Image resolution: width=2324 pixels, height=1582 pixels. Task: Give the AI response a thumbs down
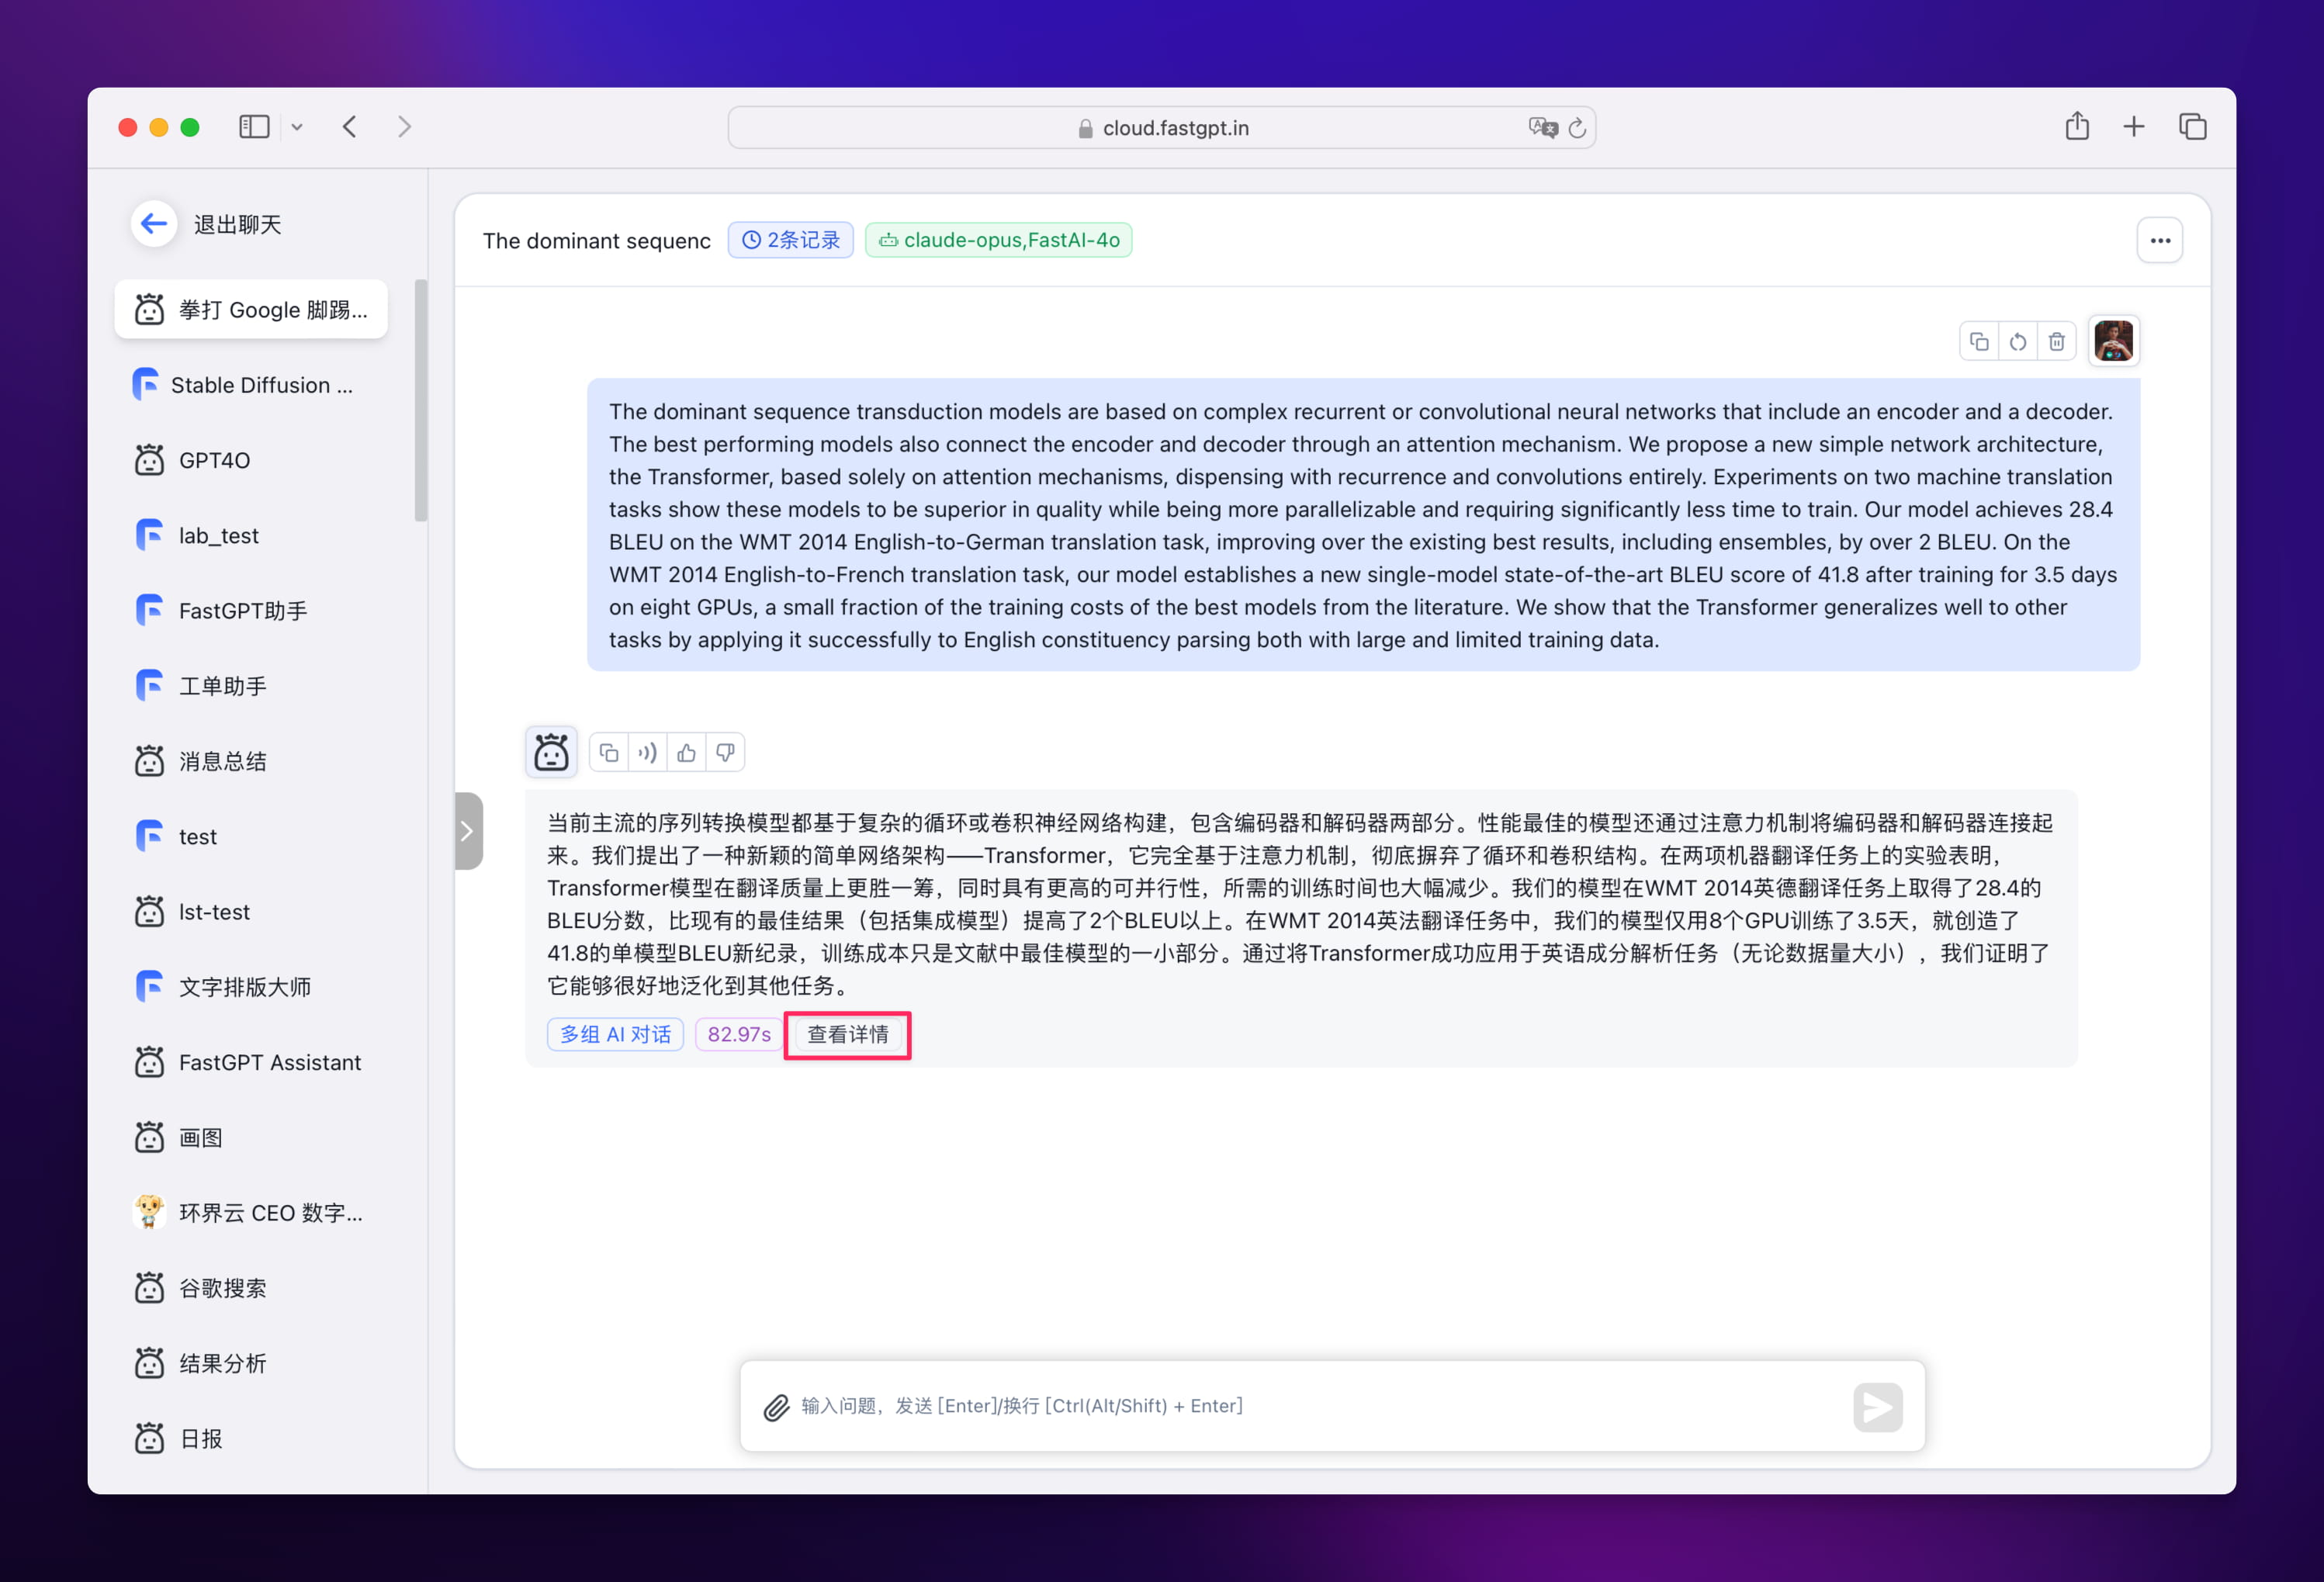pyautogui.click(x=725, y=753)
